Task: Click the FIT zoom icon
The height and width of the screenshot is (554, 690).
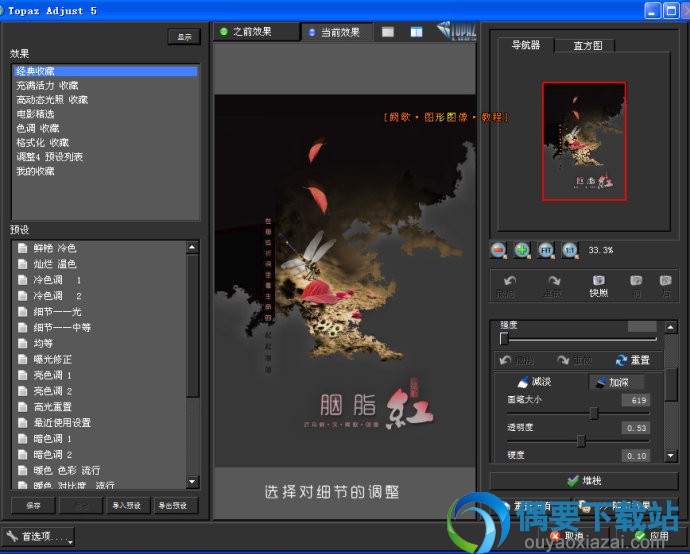Action: coord(546,250)
